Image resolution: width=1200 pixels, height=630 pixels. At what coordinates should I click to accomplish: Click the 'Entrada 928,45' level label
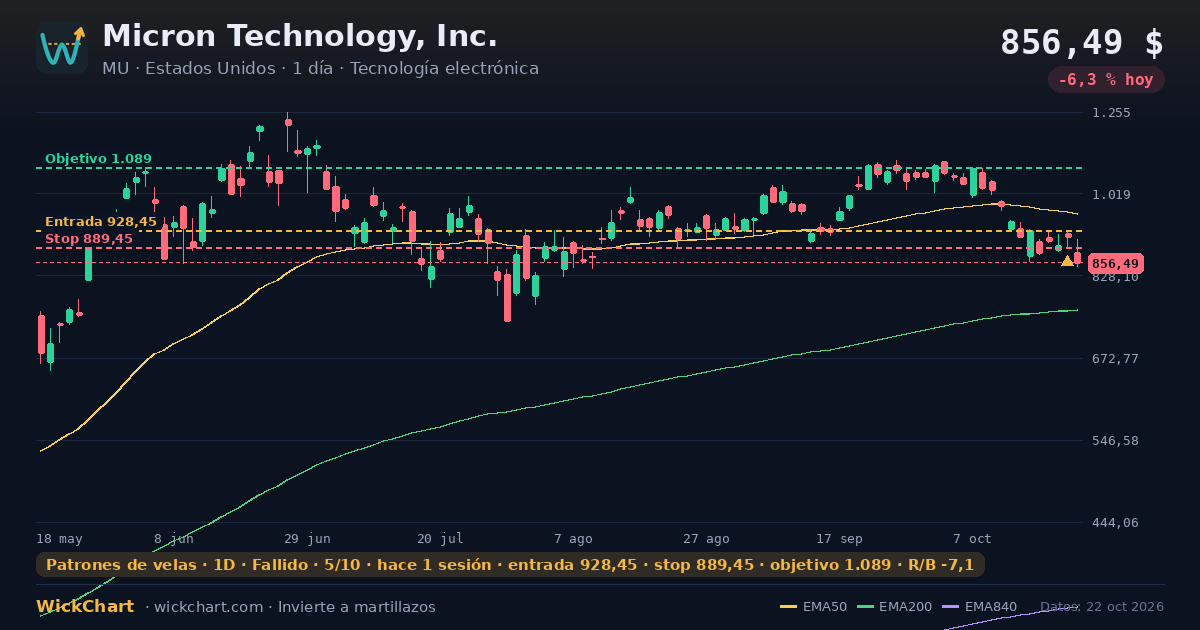(x=101, y=222)
